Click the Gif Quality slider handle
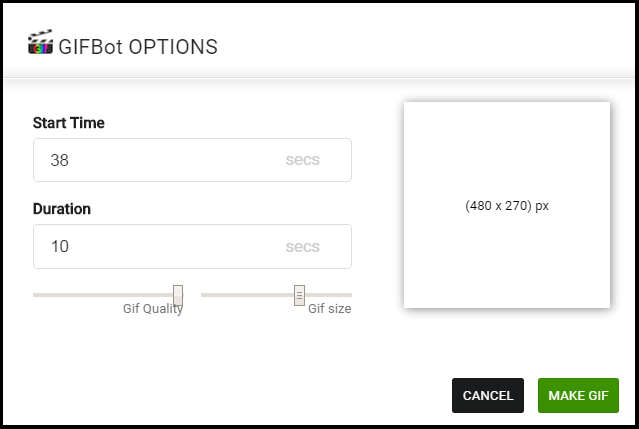This screenshot has height=429, width=639. 178,295
